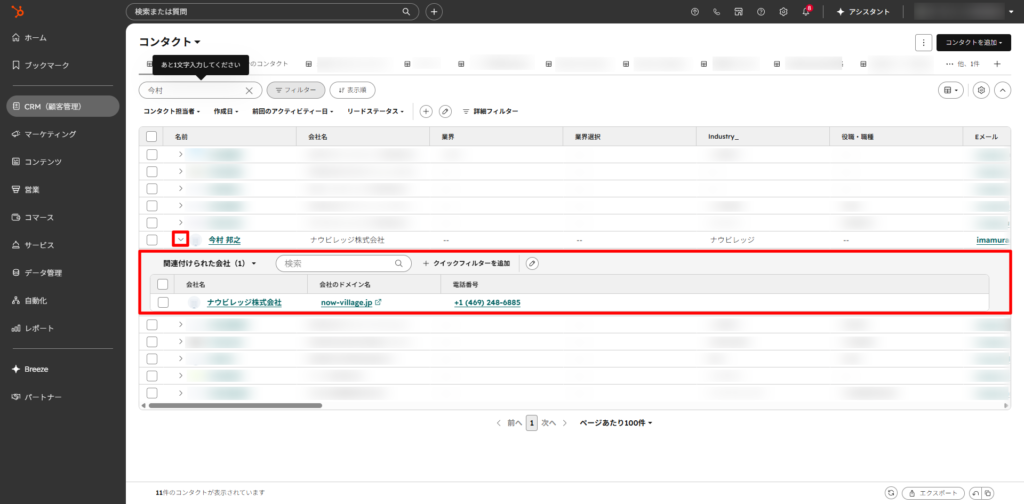Click the +1 (469) 248-6885 phone number
Image resolution: width=1024 pixels, height=504 pixels.
[x=487, y=303]
